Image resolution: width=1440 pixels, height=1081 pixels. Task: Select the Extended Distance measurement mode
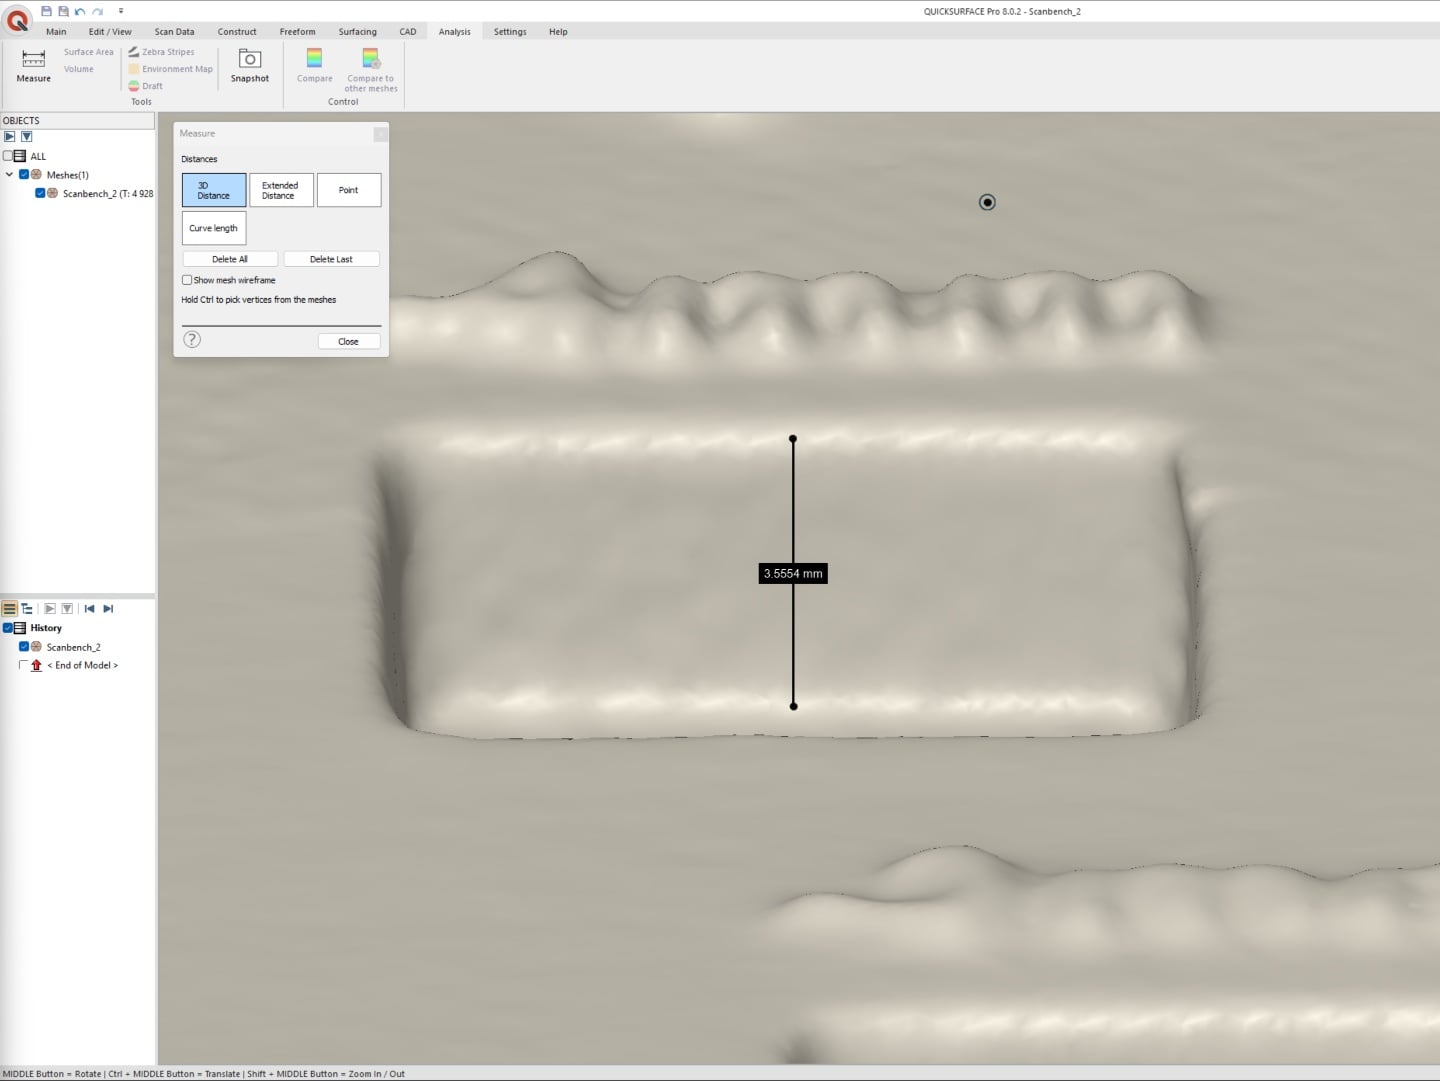click(x=281, y=190)
